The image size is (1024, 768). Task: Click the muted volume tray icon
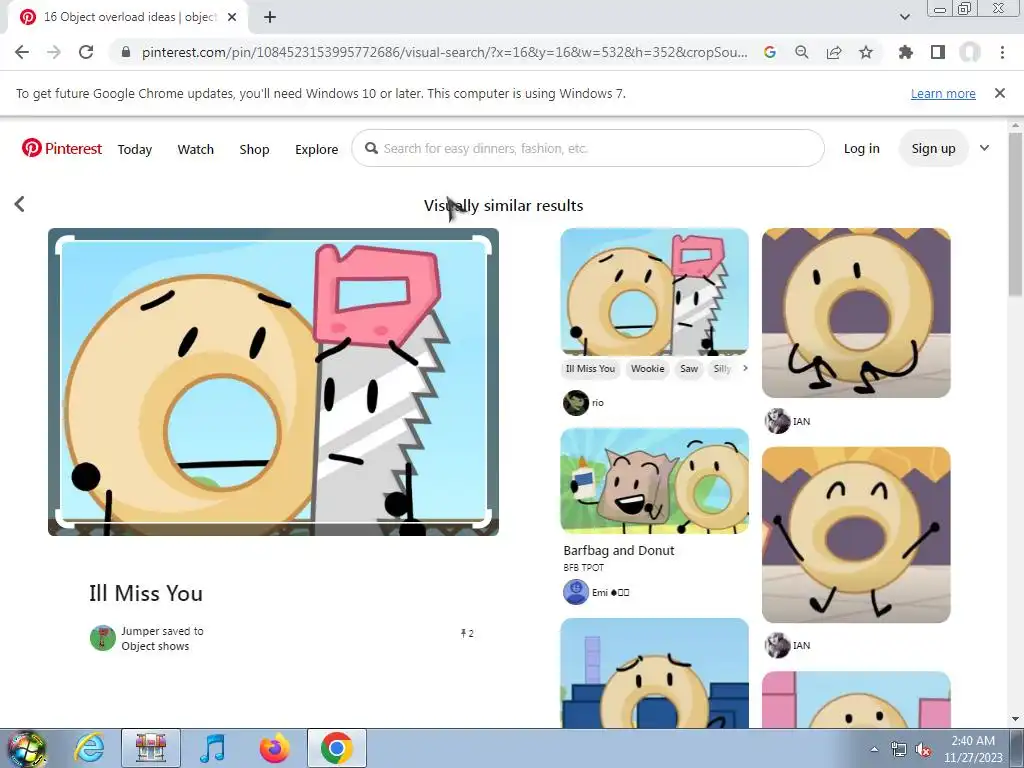923,750
